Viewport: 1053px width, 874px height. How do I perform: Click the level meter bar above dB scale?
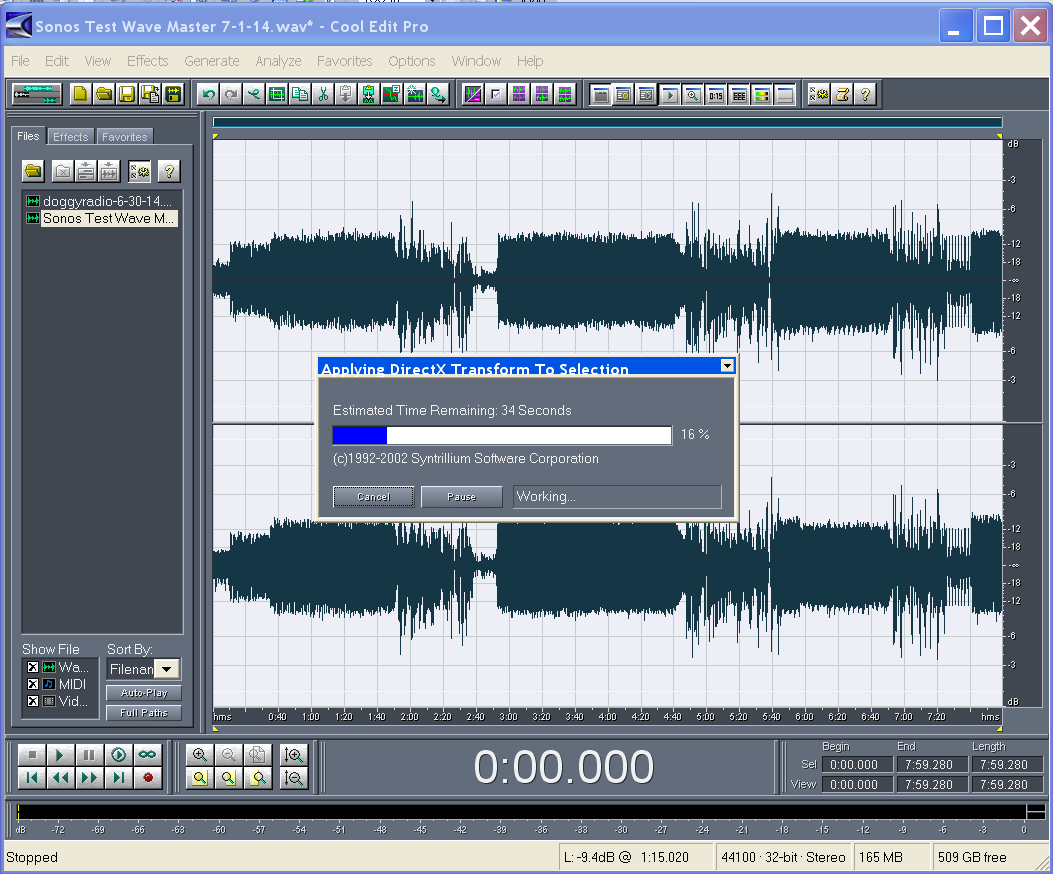click(x=522, y=812)
